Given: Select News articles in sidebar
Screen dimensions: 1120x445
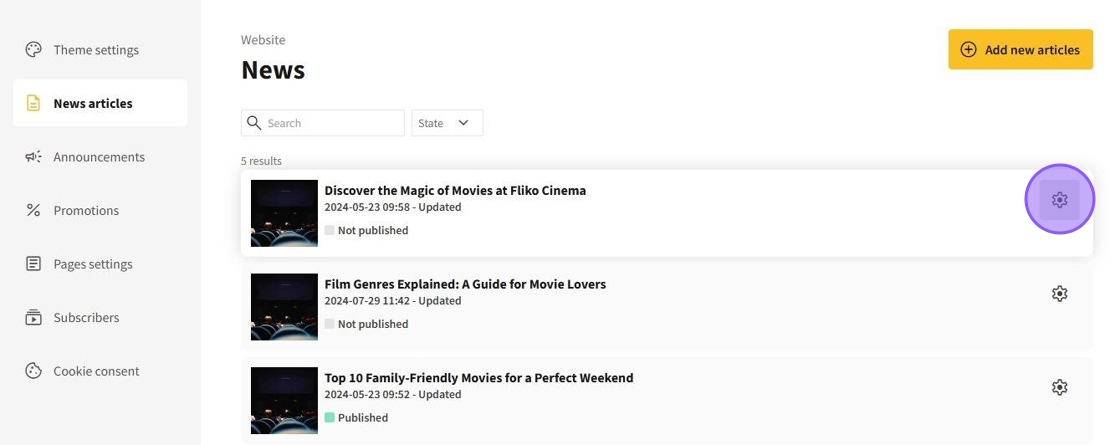Looking at the screenshot, I should (x=92, y=103).
